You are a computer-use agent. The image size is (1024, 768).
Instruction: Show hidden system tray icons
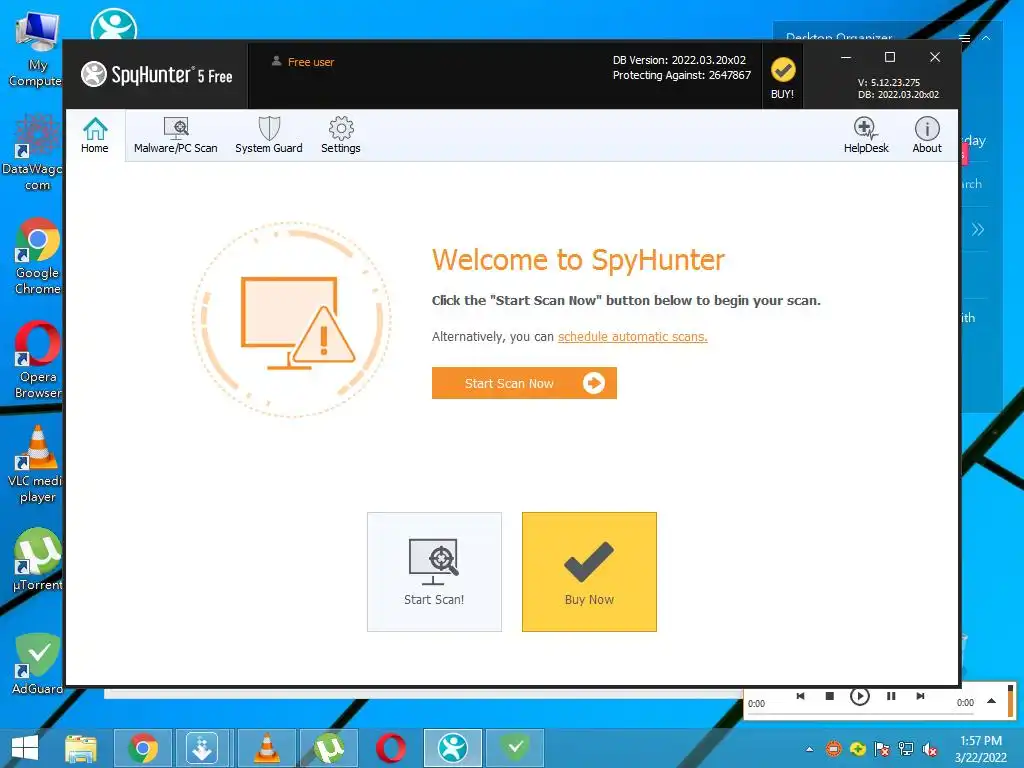(810, 749)
